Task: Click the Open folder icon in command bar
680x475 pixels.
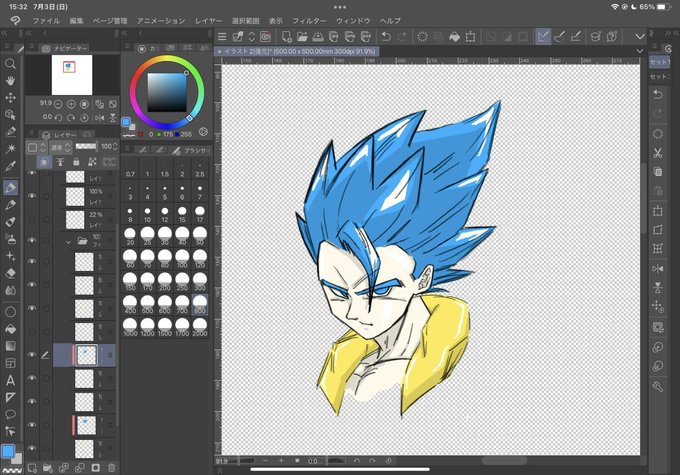Action: pyautogui.click(x=302, y=37)
